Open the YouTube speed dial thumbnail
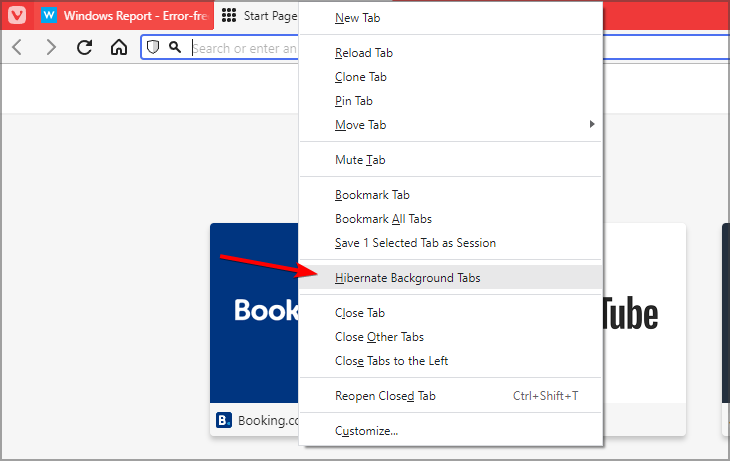This screenshot has width=730, height=461. [644, 313]
